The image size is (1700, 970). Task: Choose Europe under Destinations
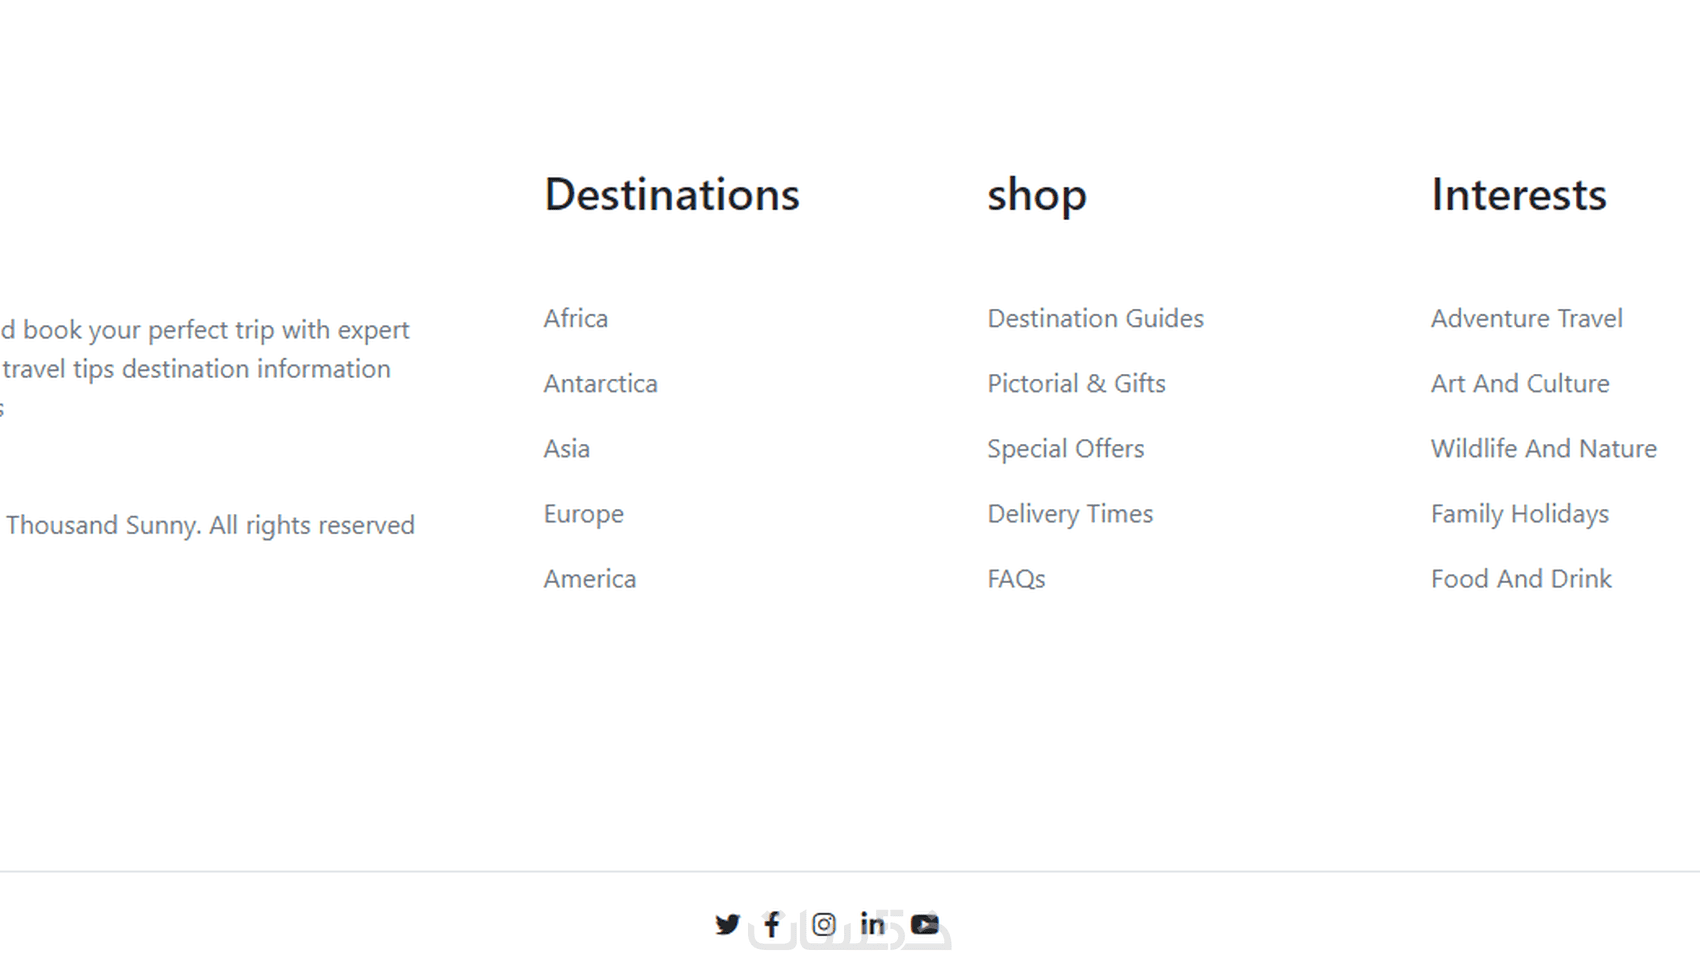[x=583, y=513]
